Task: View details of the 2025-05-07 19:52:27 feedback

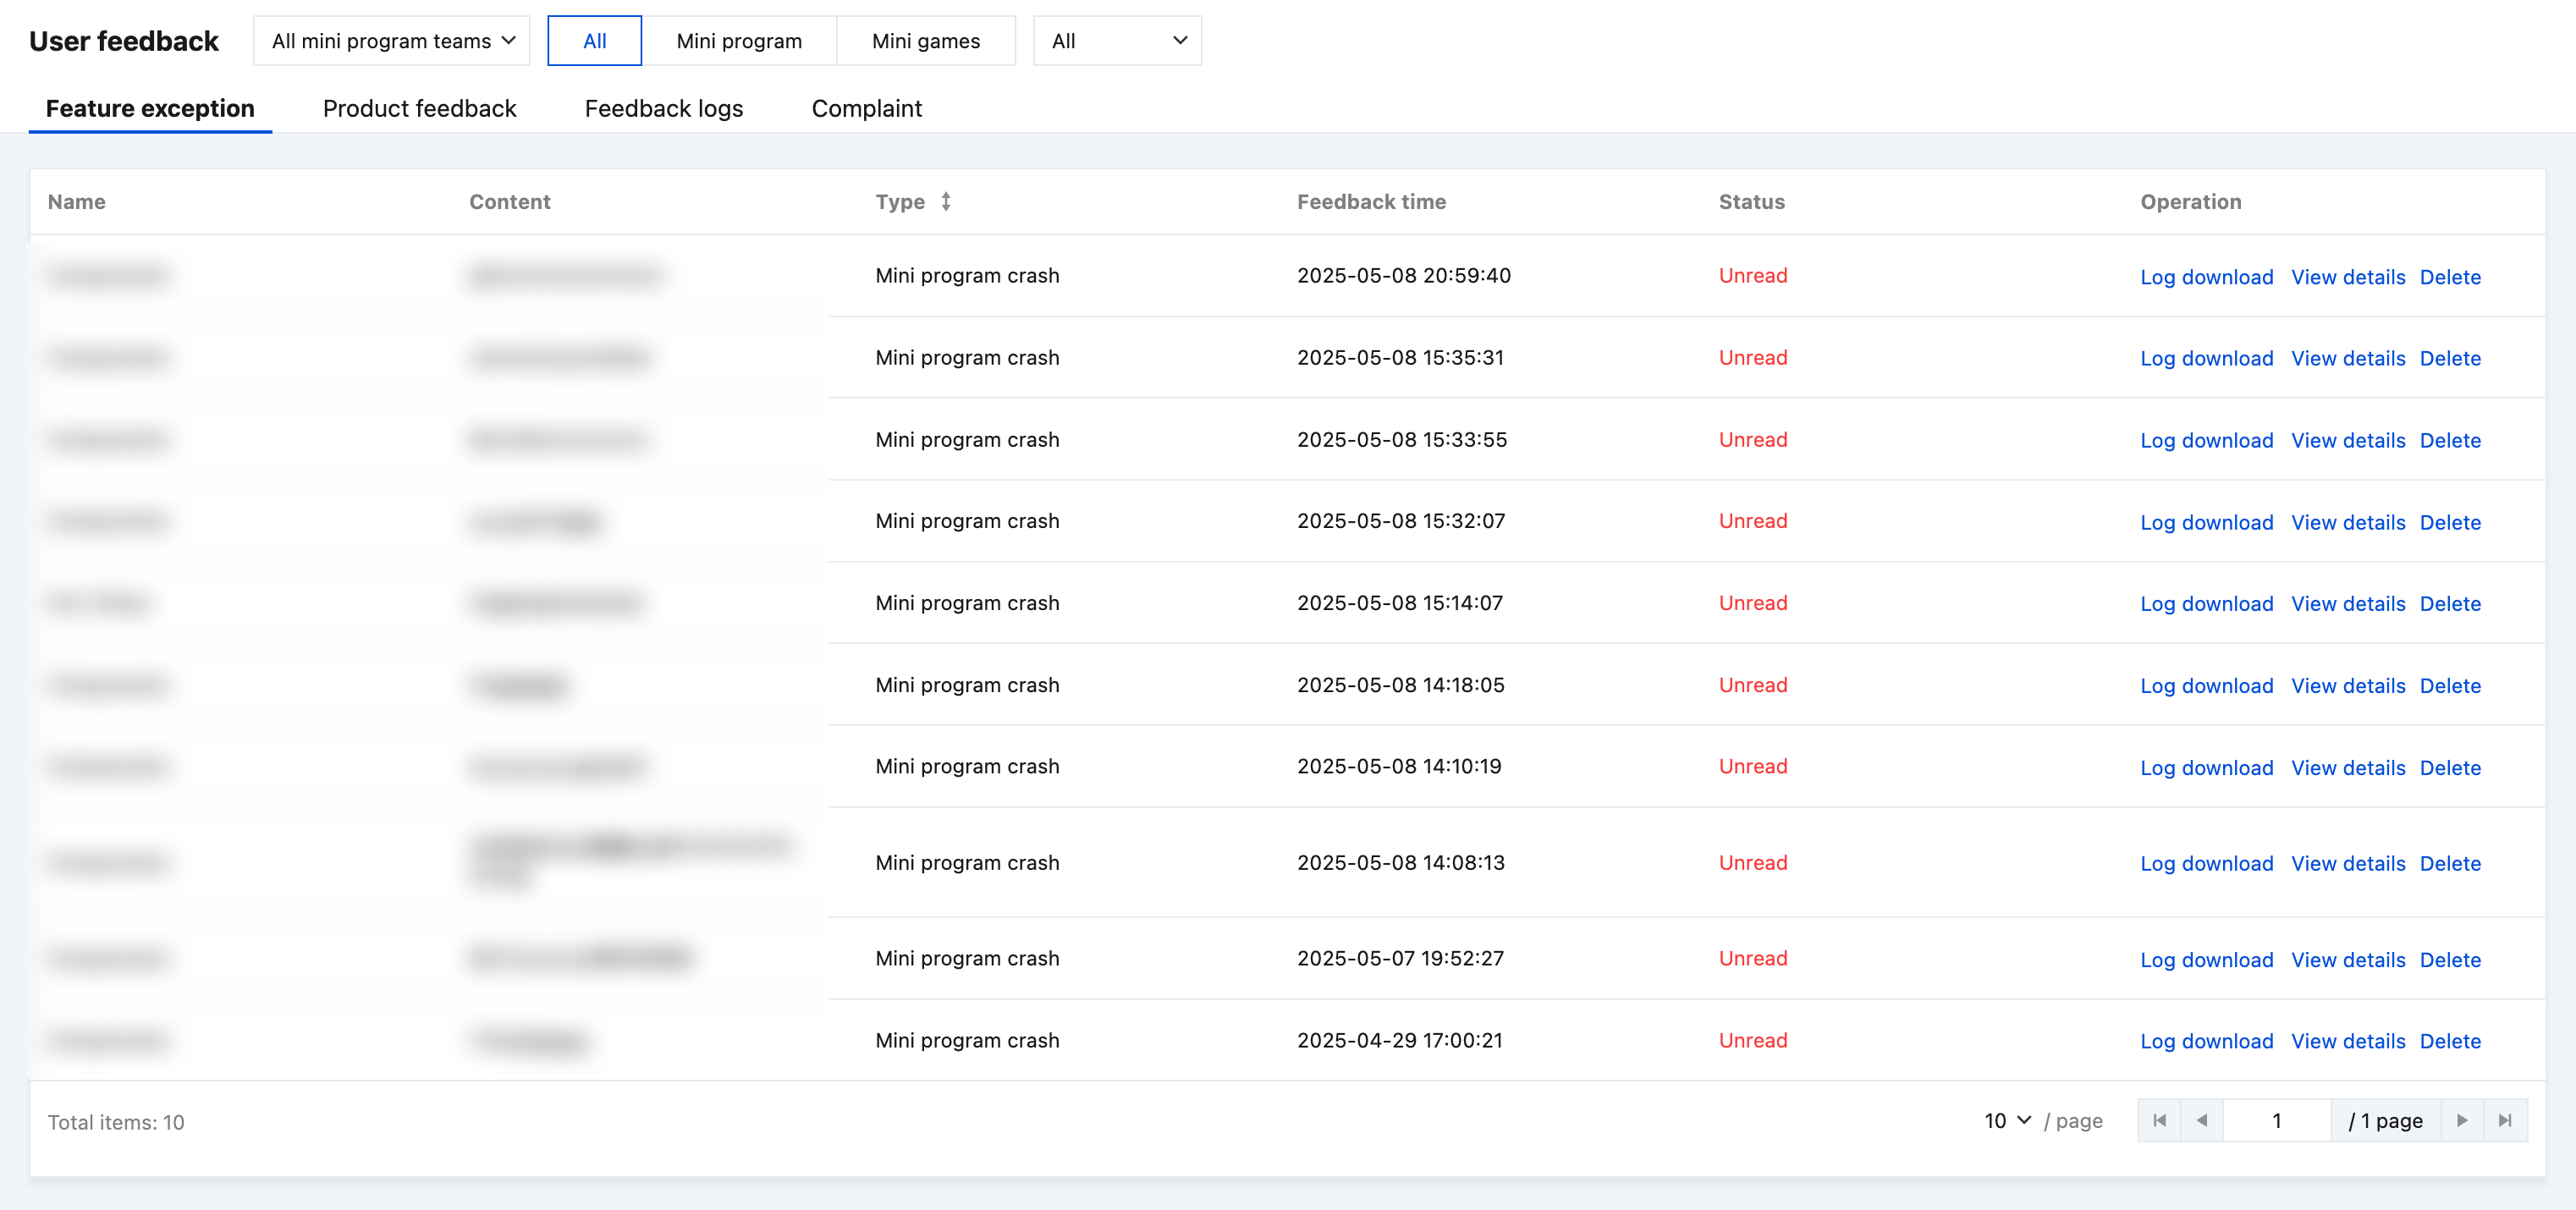Action: pyautogui.click(x=2347, y=959)
